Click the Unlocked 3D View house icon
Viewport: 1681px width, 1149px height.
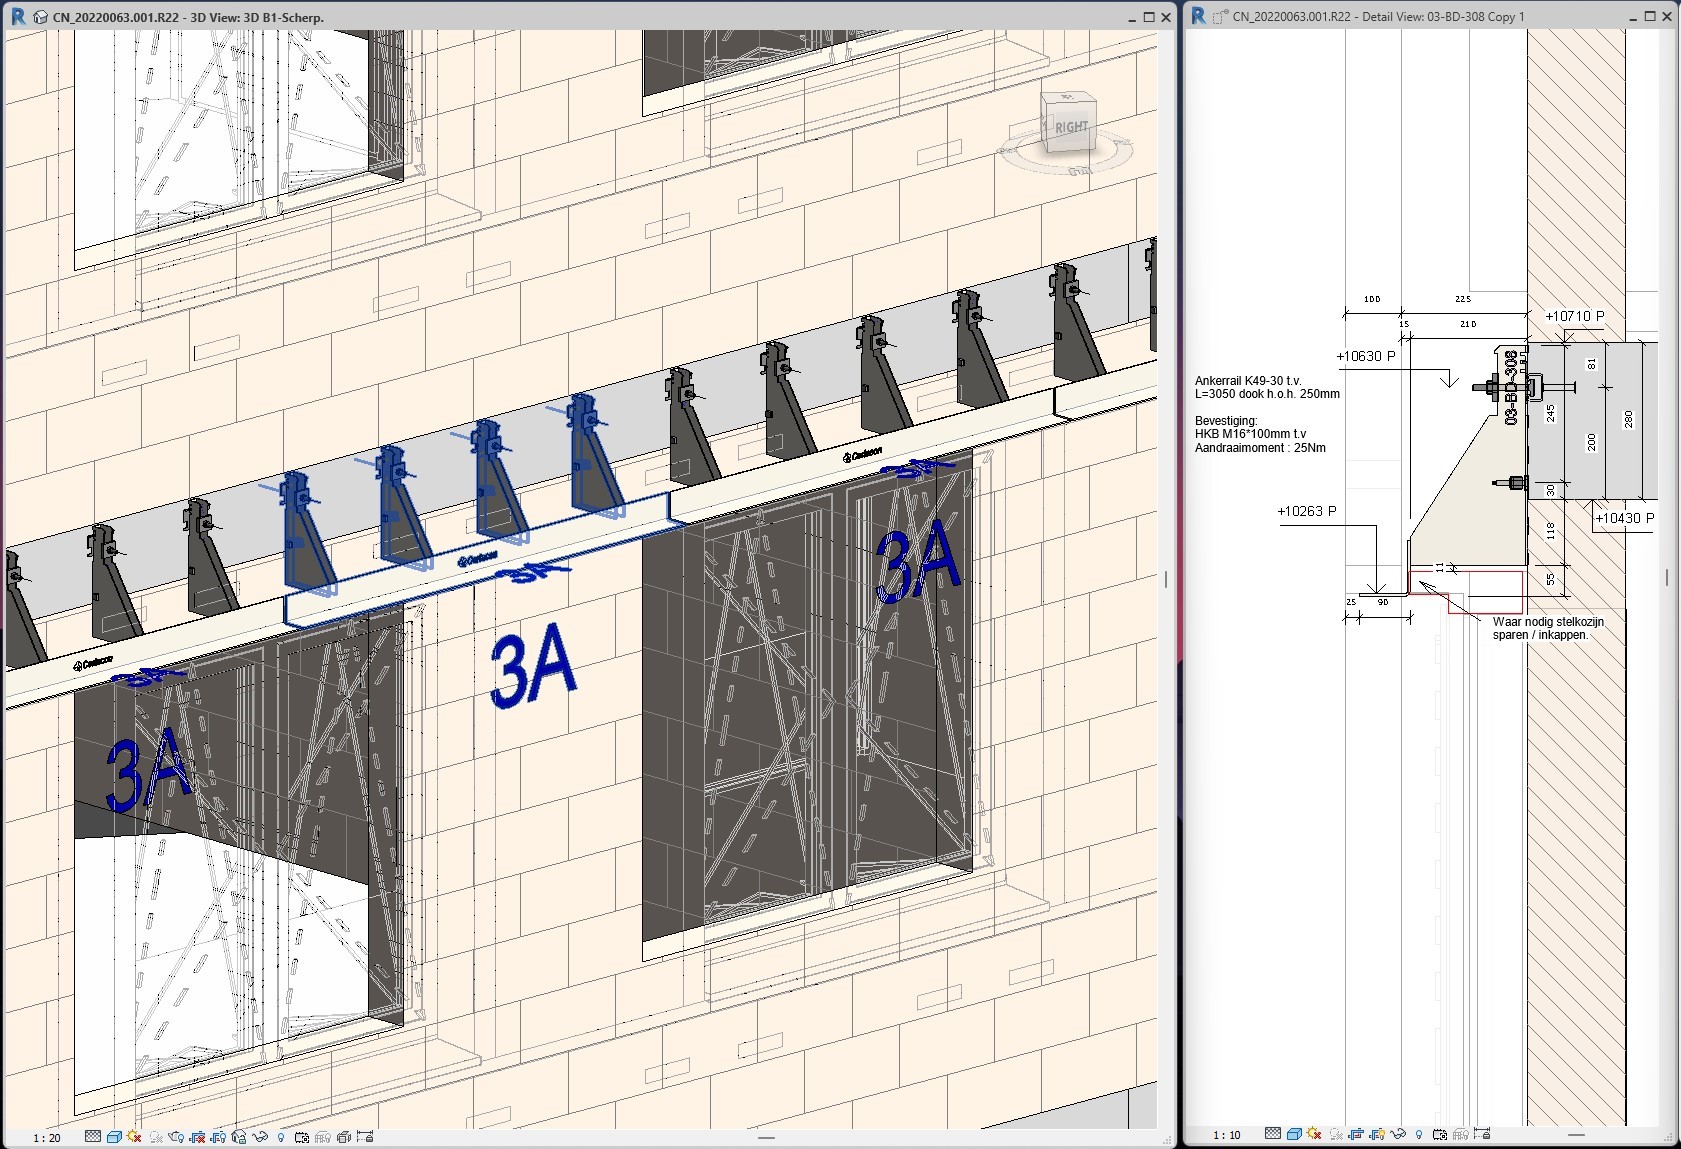[239, 1137]
